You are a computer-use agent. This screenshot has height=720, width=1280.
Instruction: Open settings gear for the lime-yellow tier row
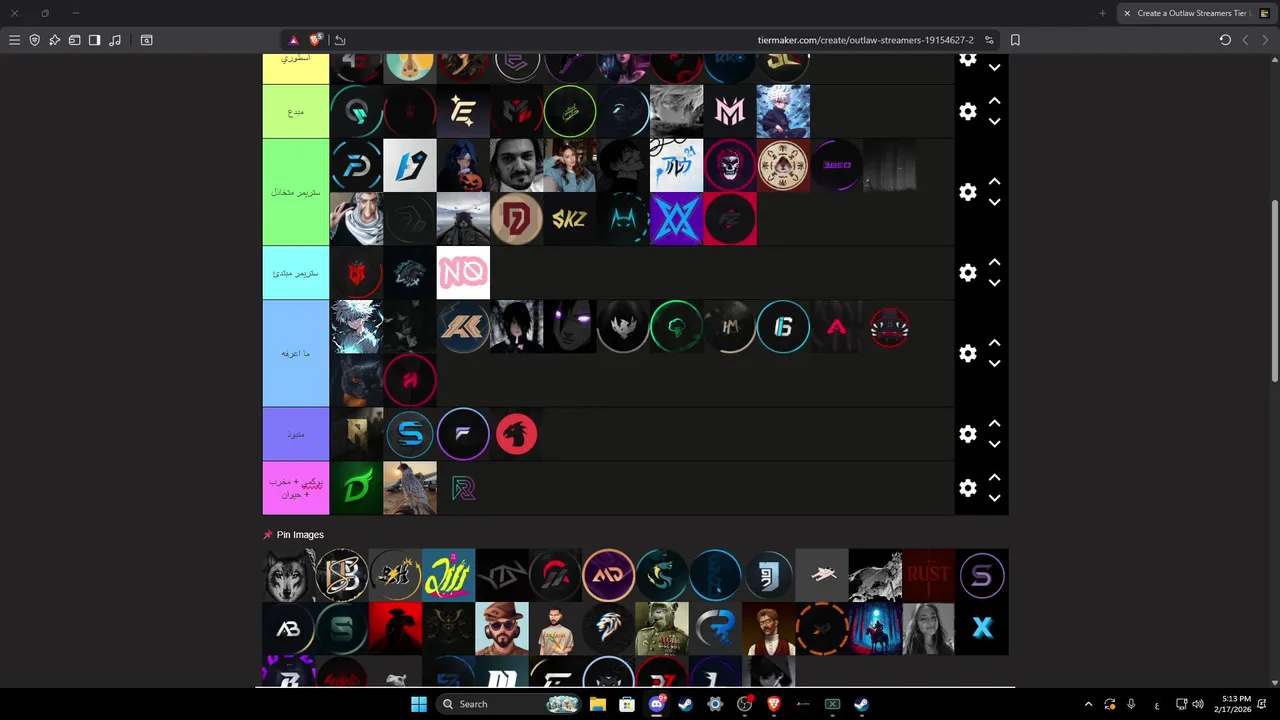tap(967, 111)
